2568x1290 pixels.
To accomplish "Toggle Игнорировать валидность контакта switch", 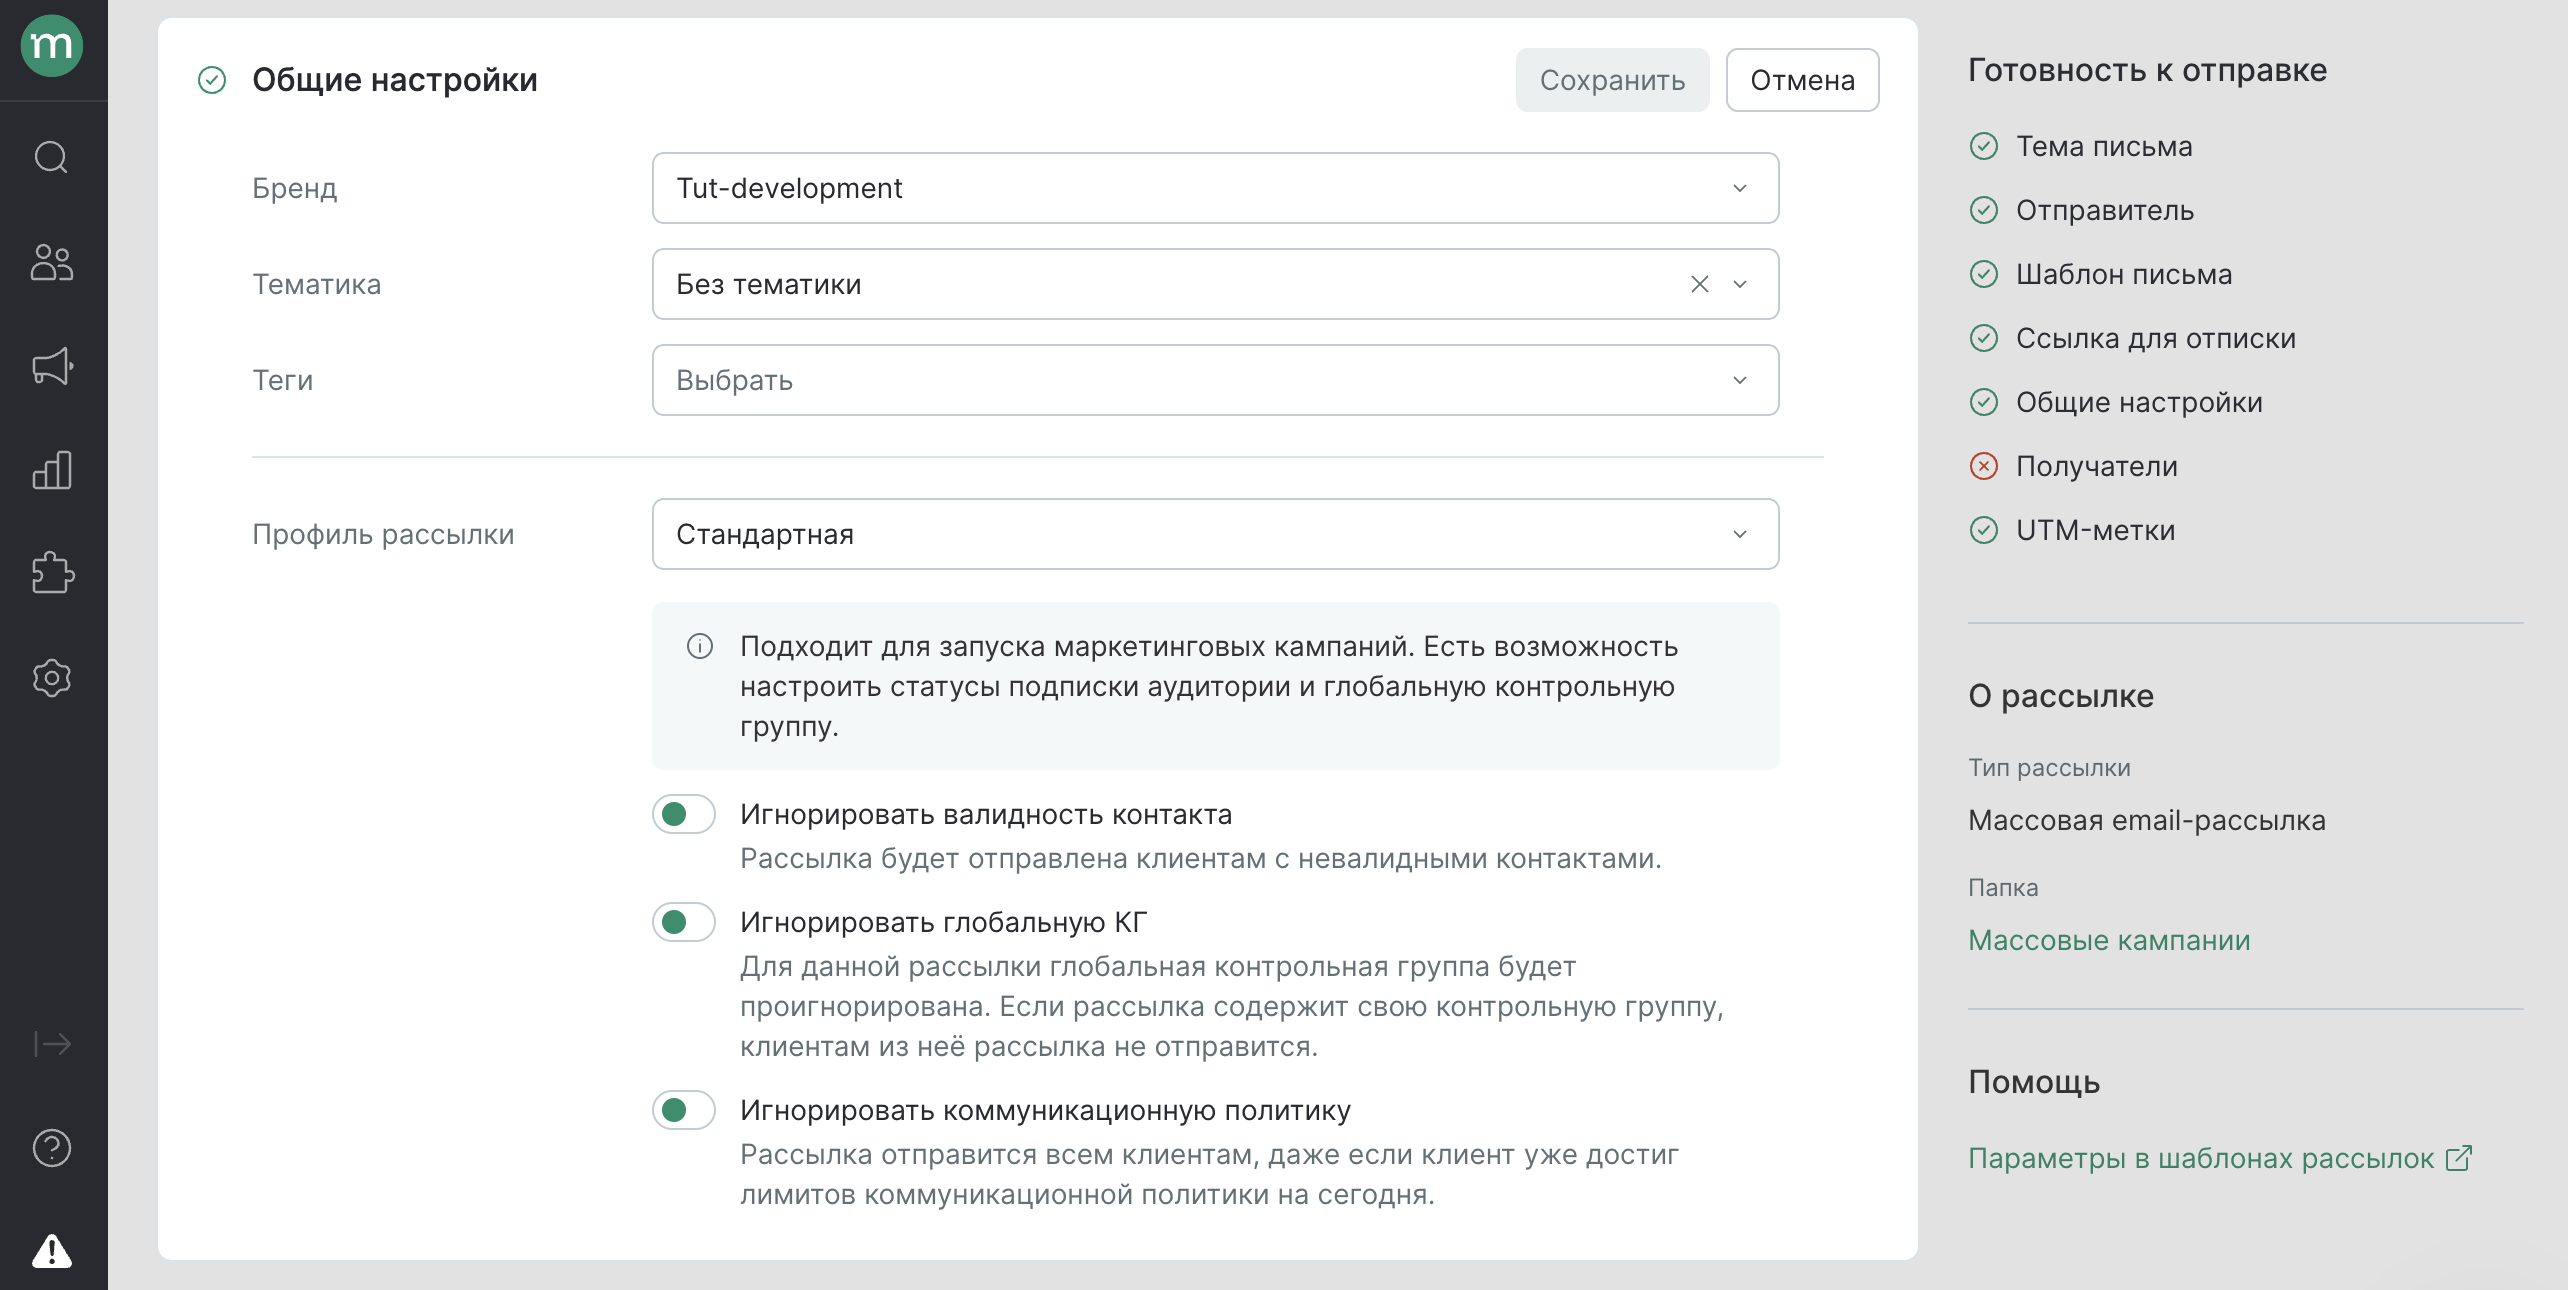I will [684, 814].
